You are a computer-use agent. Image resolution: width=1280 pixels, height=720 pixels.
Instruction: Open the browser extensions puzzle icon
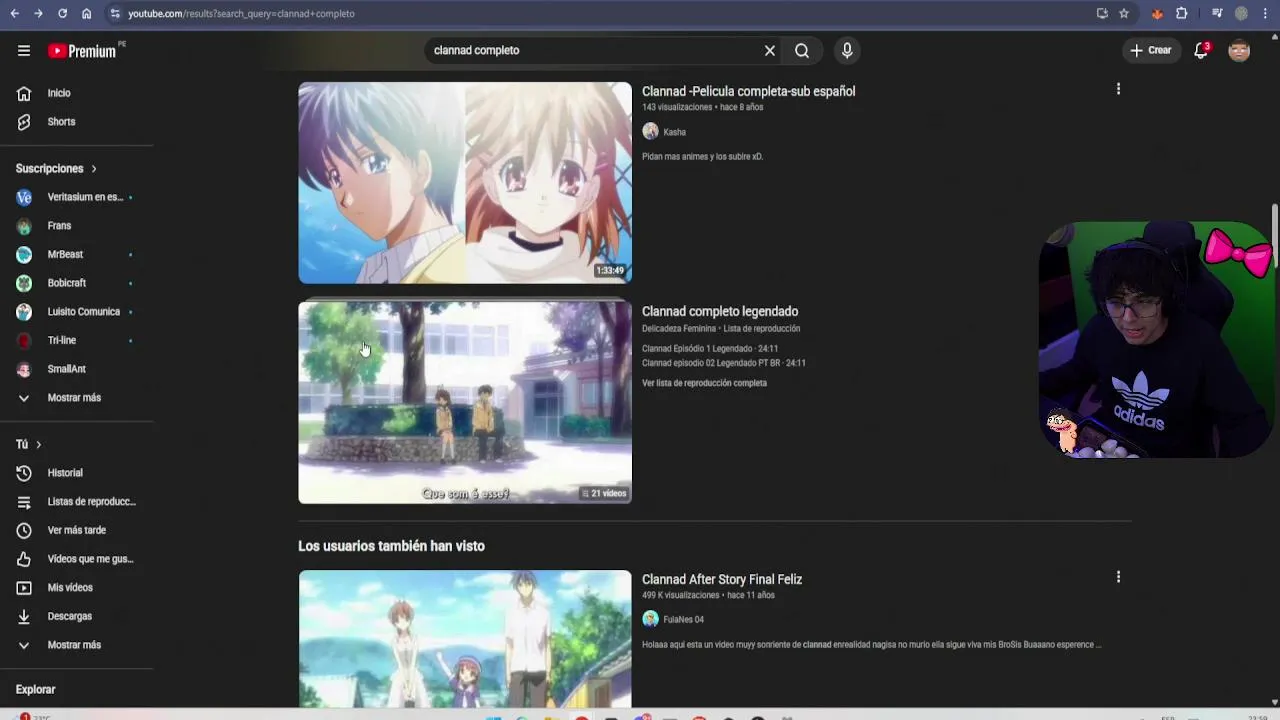click(1182, 14)
